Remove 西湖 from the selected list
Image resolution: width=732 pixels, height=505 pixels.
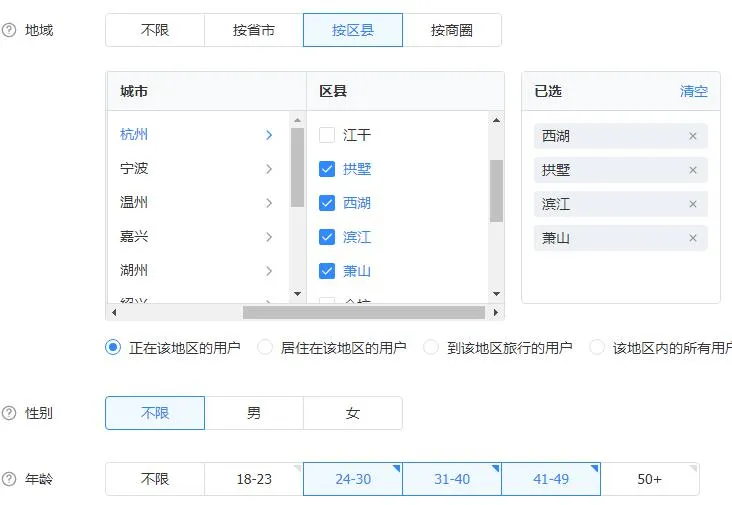(x=693, y=136)
